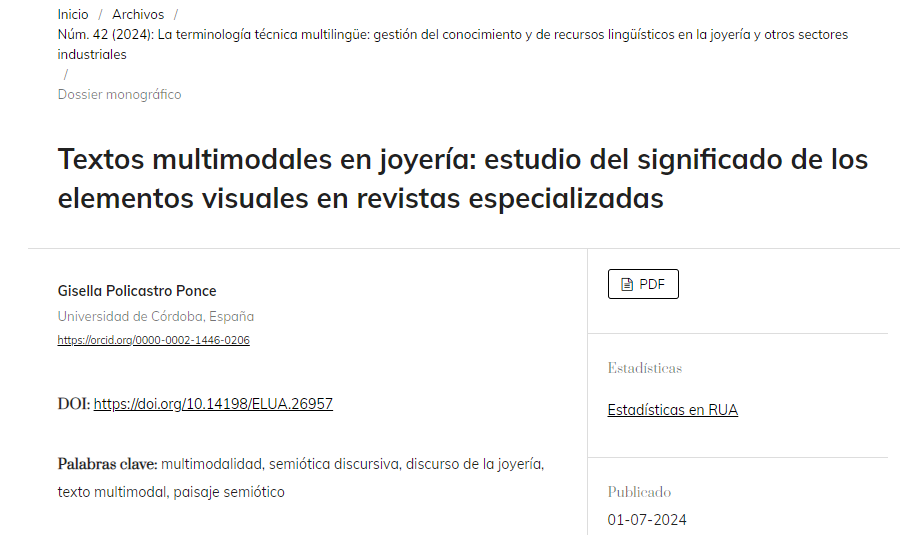Viewport: 900px width, 535px height.
Task: Click the Dossier monográfico breadcrumb text
Action: [x=119, y=94]
